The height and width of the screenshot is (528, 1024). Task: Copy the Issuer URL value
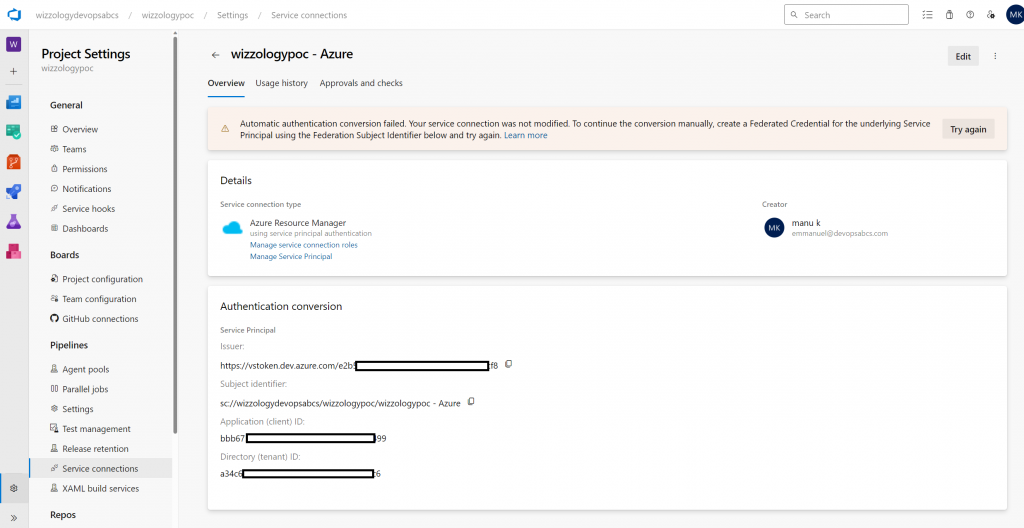point(509,364)
